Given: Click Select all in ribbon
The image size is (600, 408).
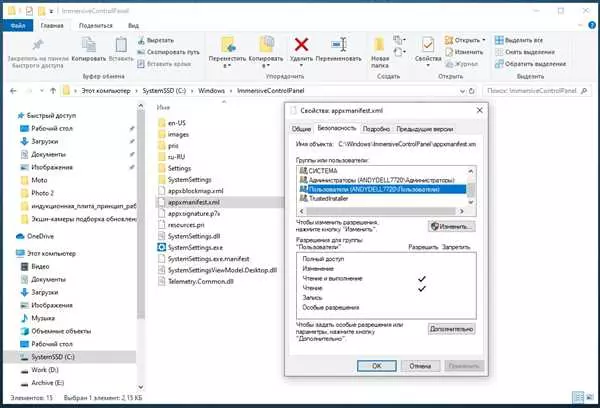Looking at the screenshot, I should point(519,40).
